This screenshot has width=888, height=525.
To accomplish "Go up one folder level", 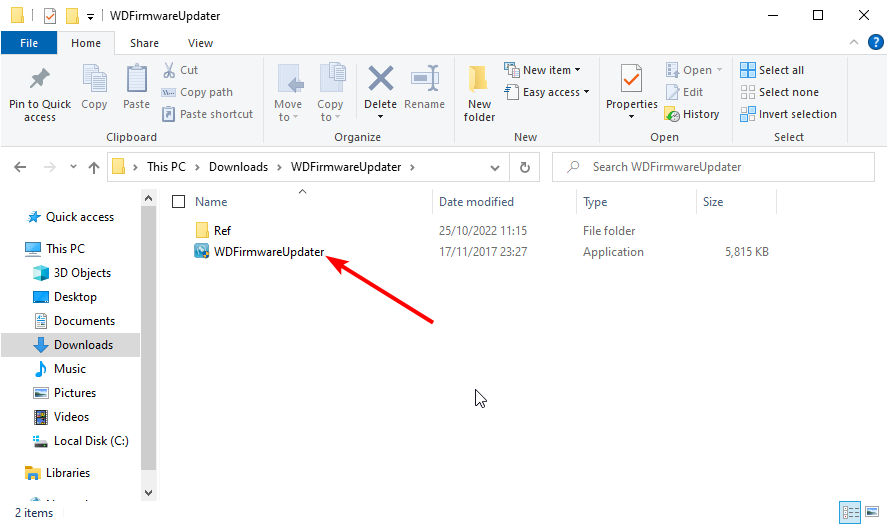I will (x=94, y=167).
